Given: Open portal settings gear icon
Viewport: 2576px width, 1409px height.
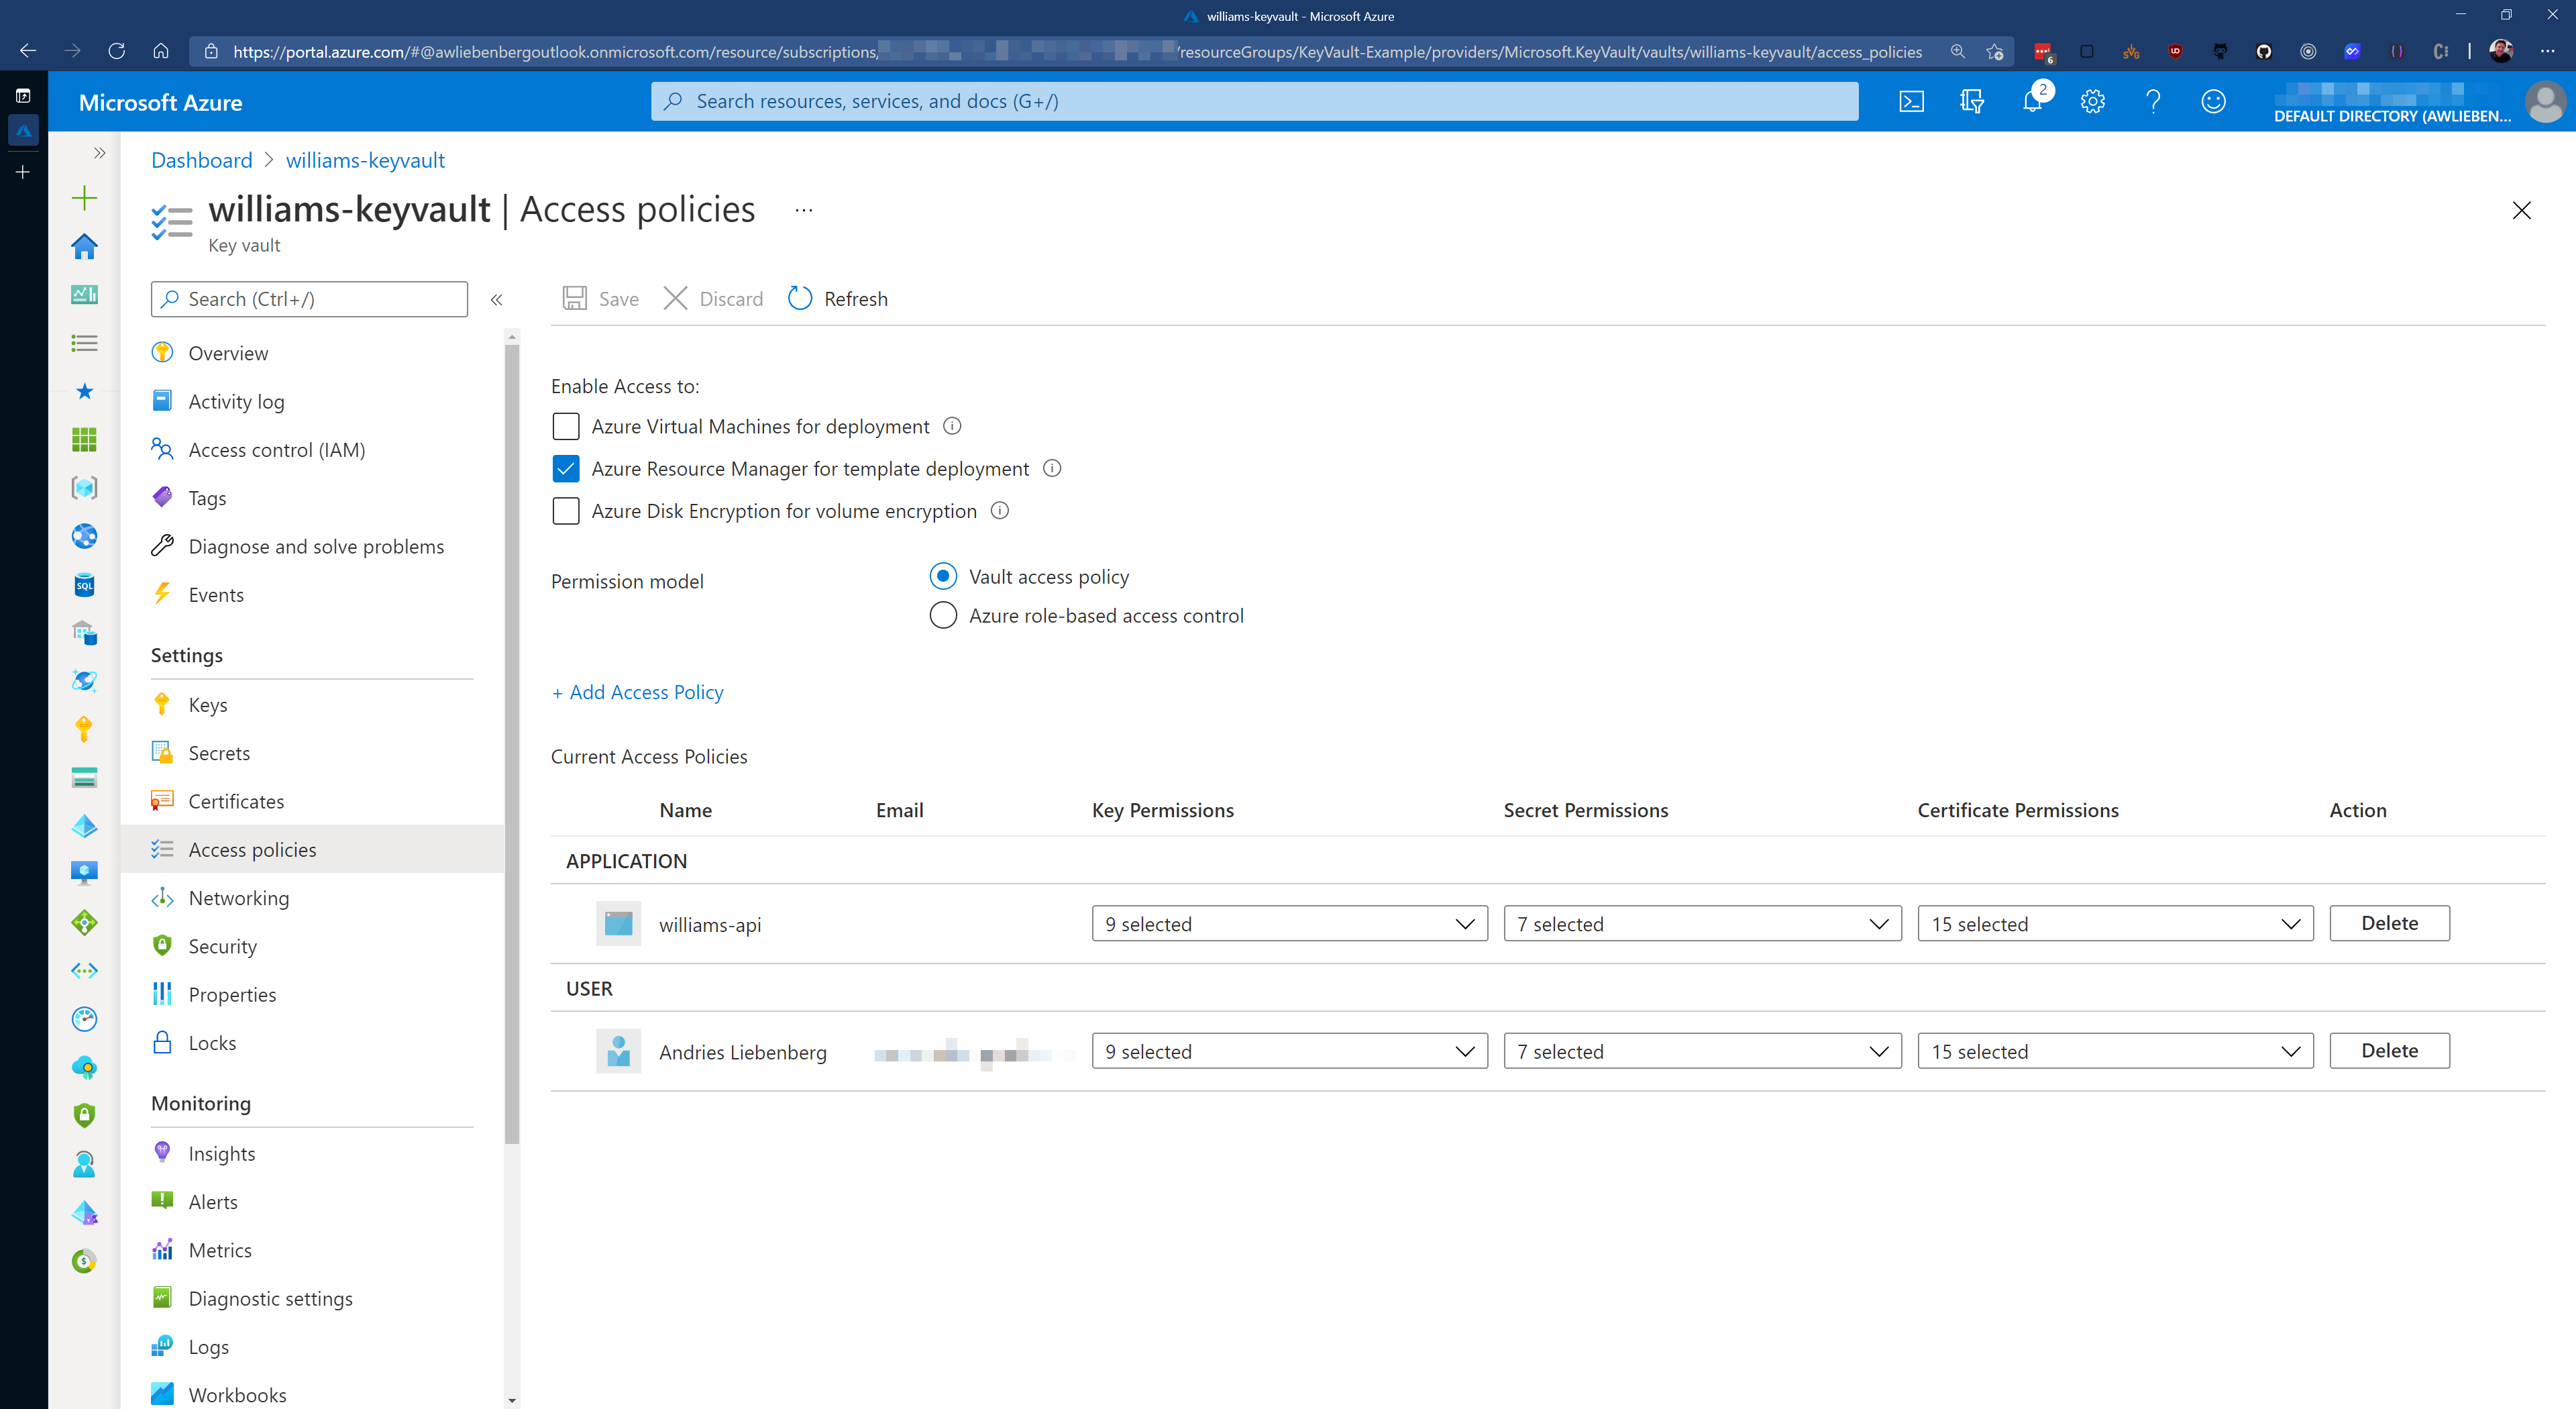Looking at the screenshot, I should pos(2092,101).
